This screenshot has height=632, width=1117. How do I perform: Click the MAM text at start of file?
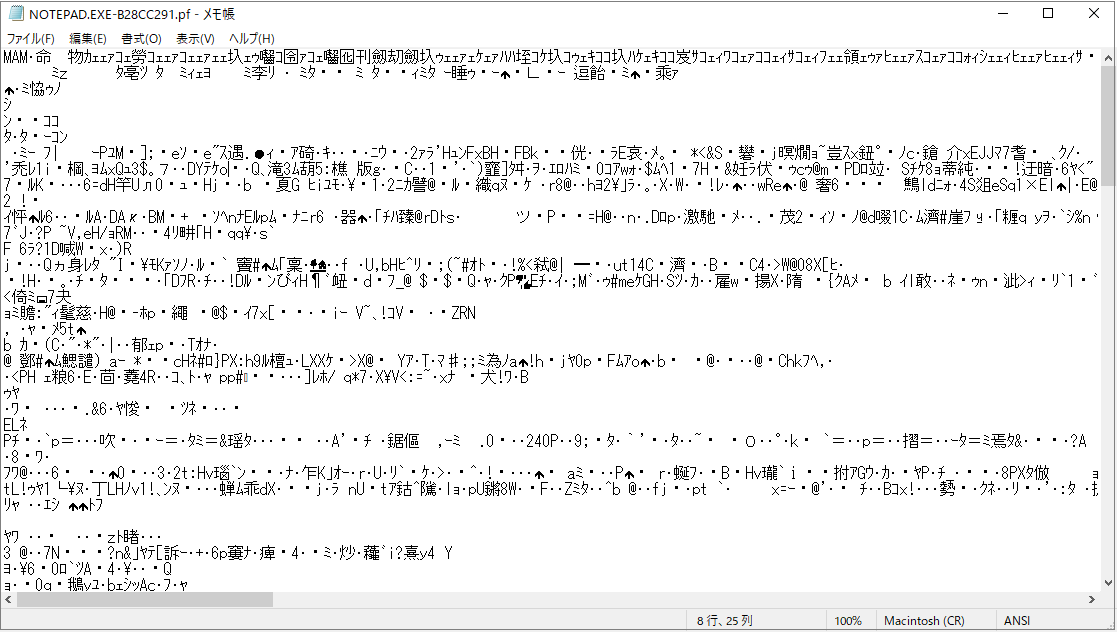click(x=16, y=57)
